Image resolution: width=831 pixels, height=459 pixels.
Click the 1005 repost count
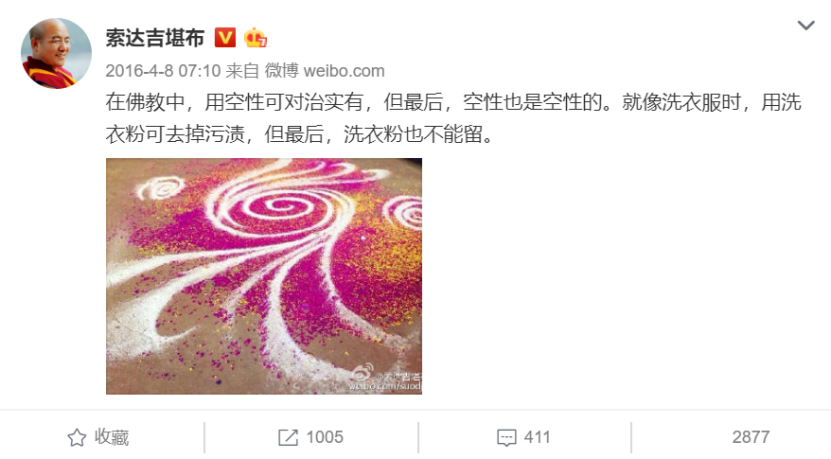tap(325, 437)
